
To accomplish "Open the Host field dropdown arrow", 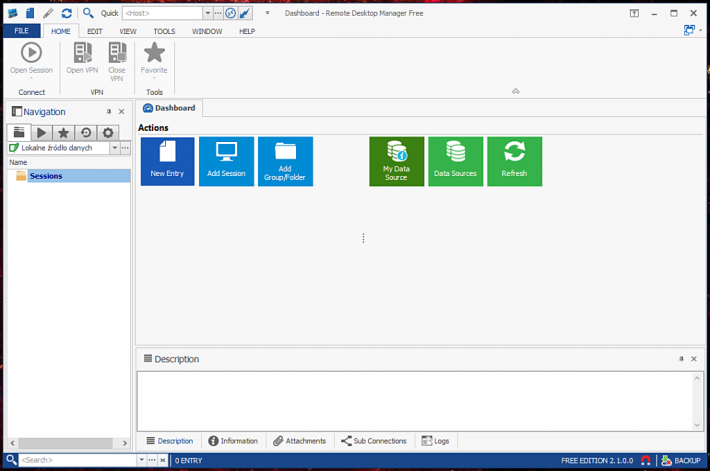I will 208,13.
